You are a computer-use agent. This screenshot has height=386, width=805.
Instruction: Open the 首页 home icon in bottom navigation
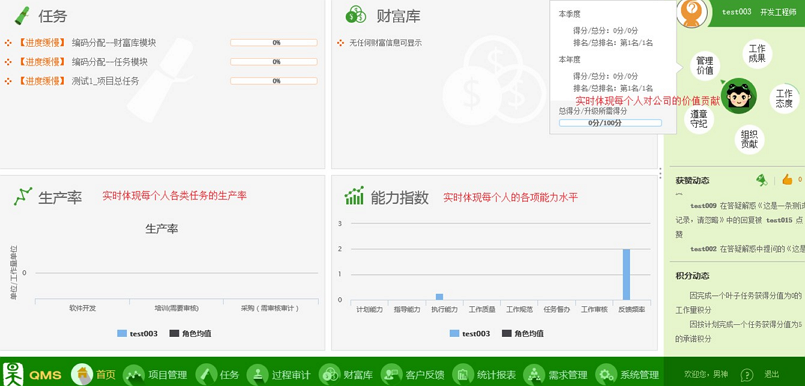82,374
